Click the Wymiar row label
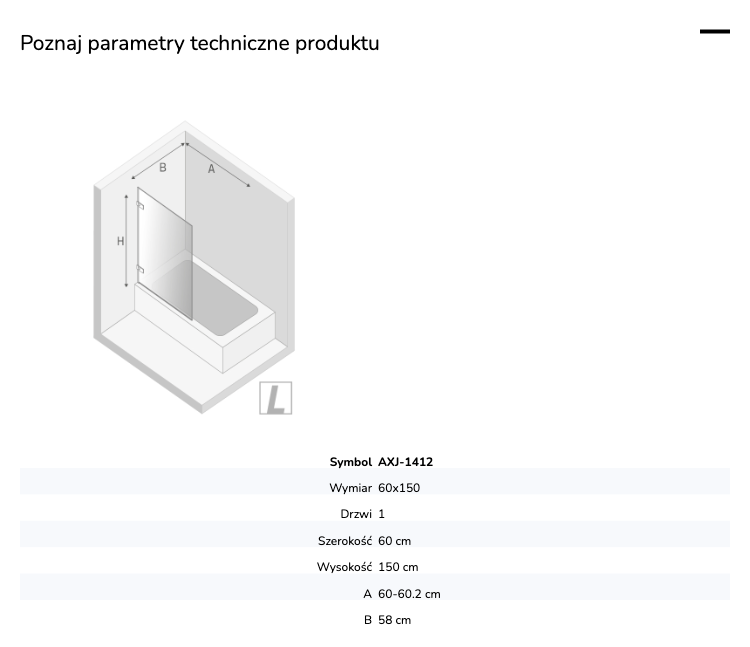The image size is (750, 647). [x=351, y=488]
